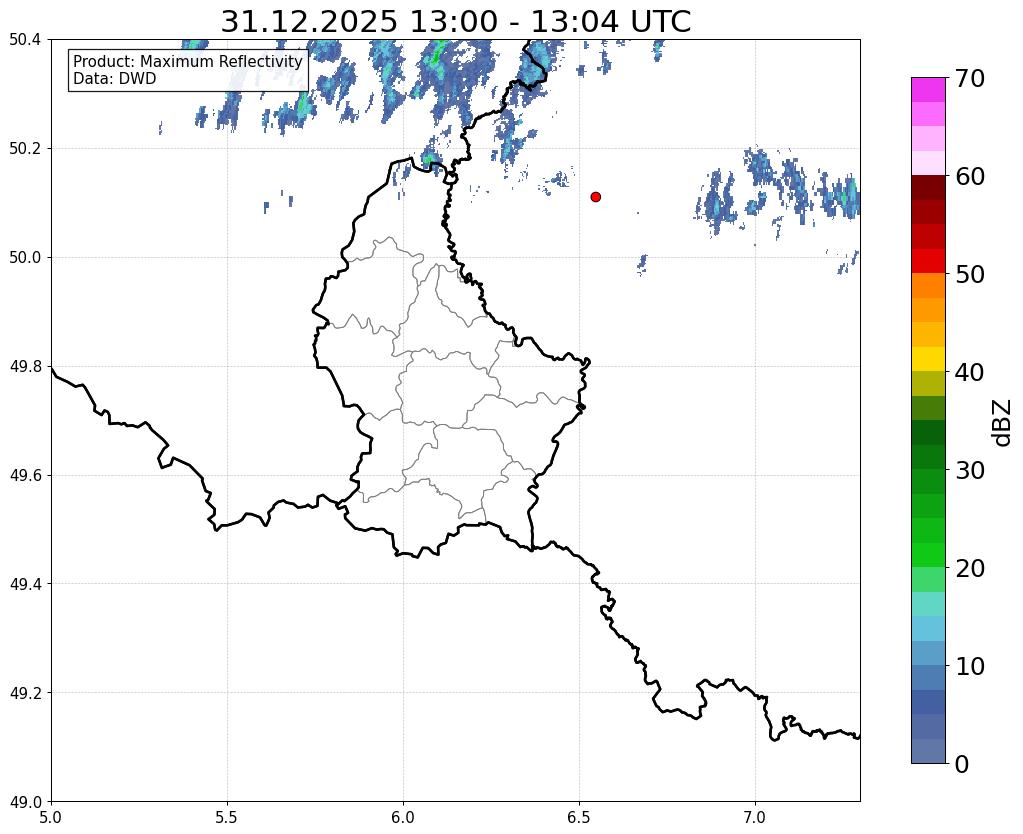Pick the dark red colorbar swatch below 60
This screenshot has width=1023, height=834.
[928, 187]
